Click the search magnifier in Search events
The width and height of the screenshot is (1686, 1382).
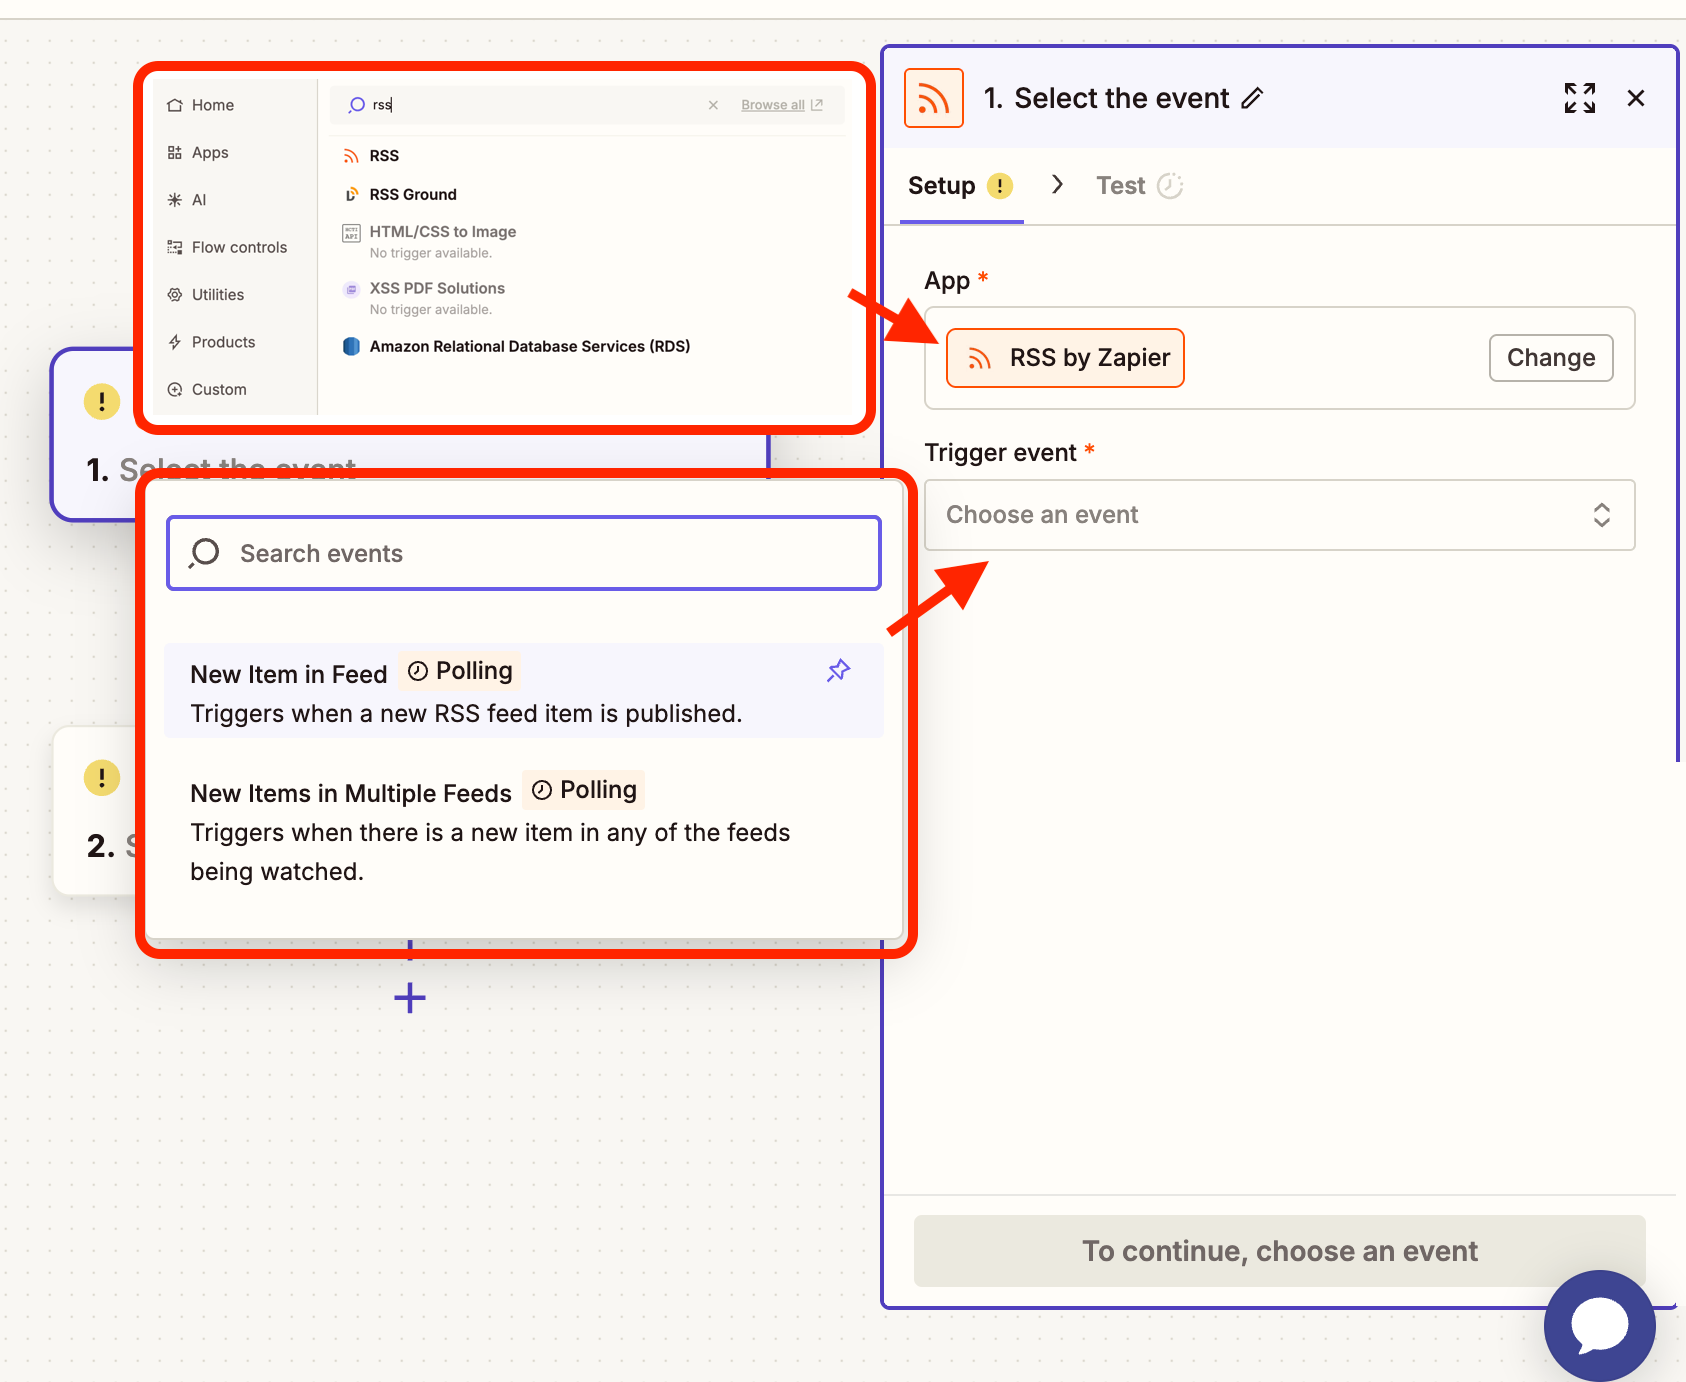[204, 553]
